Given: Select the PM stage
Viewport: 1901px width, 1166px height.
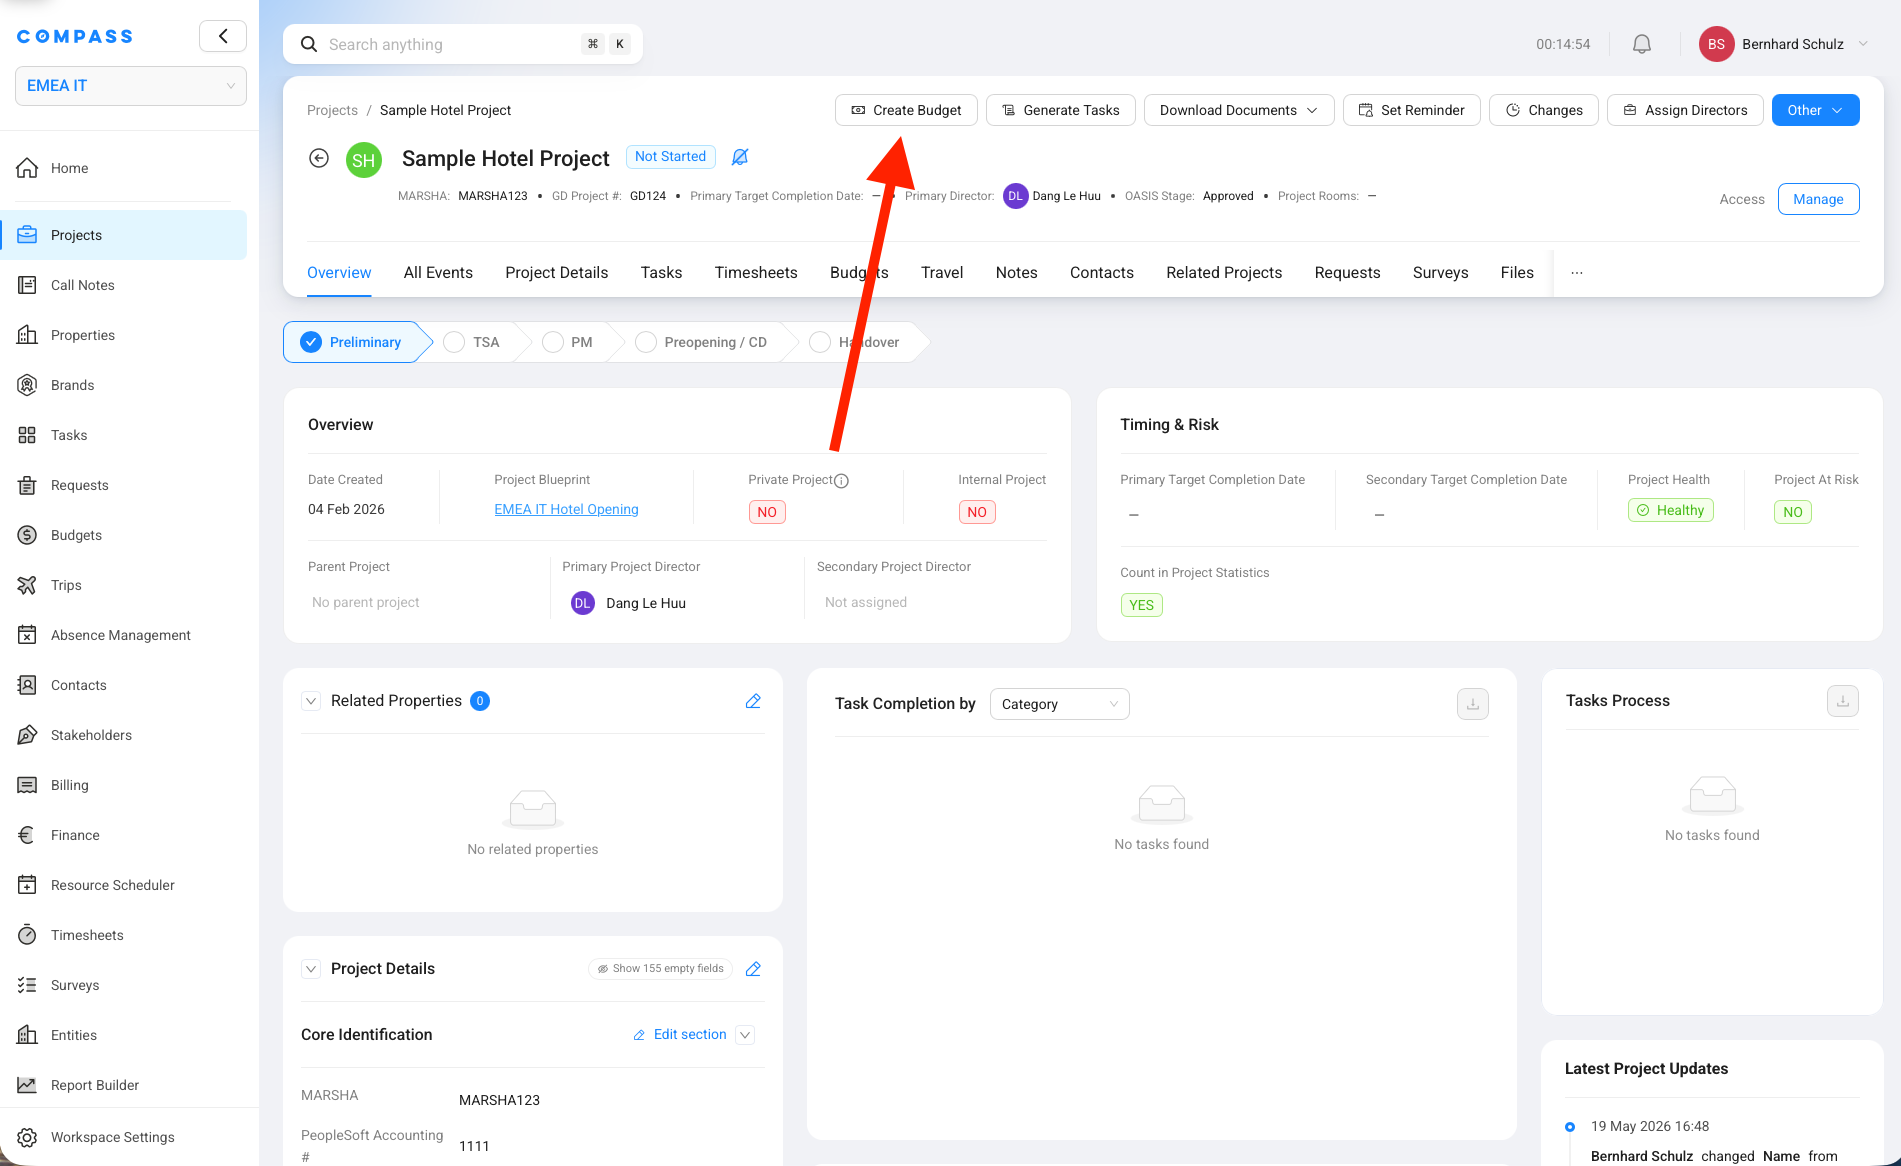Looking at the screenshot, I should [x=569, y=342].
